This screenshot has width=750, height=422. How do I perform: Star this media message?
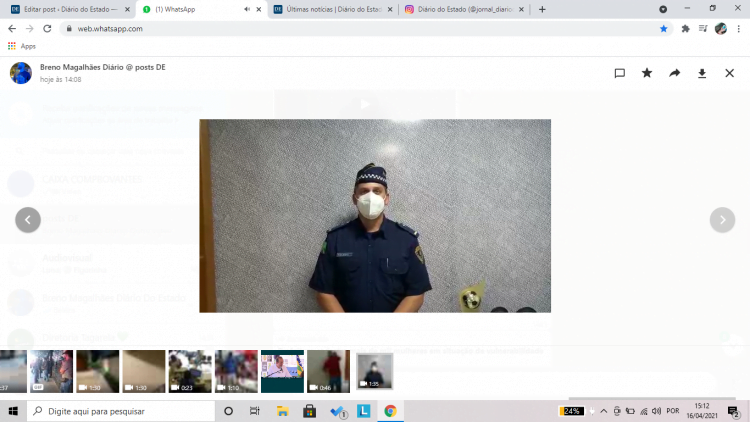coord(647,73)
